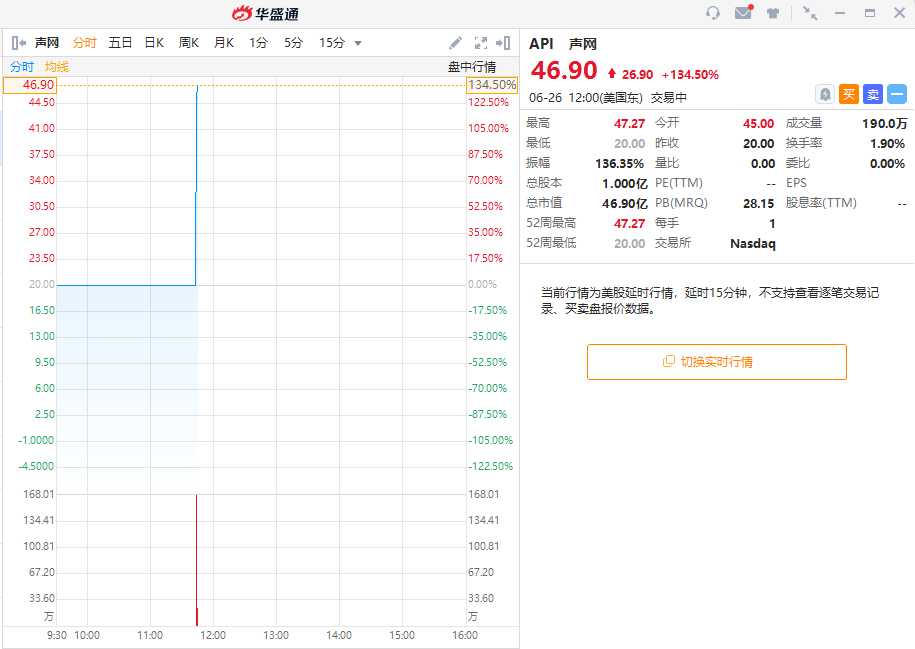Screen dimensions: 915x649
Task: Switch to 月K chart tab
Action: pos(223,43)
